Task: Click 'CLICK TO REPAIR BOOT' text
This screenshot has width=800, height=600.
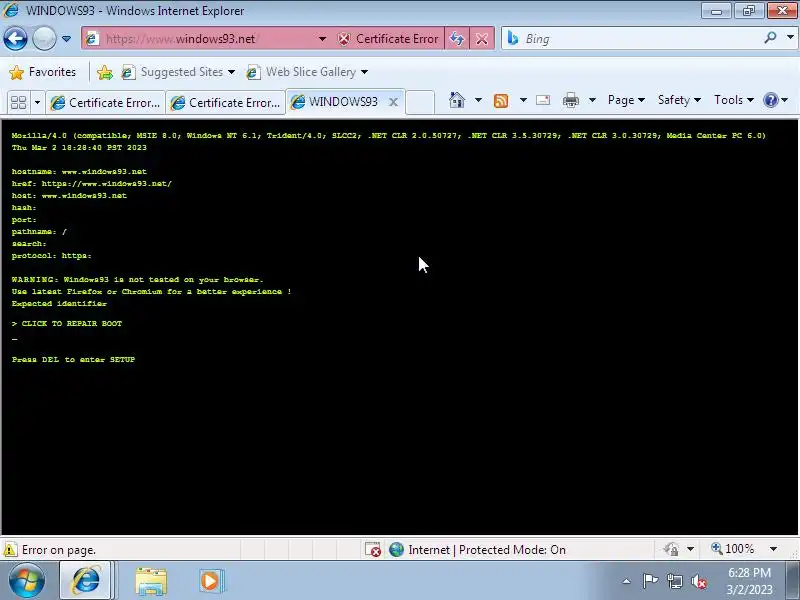Action: pyautogui.click(x=71, y=323)
